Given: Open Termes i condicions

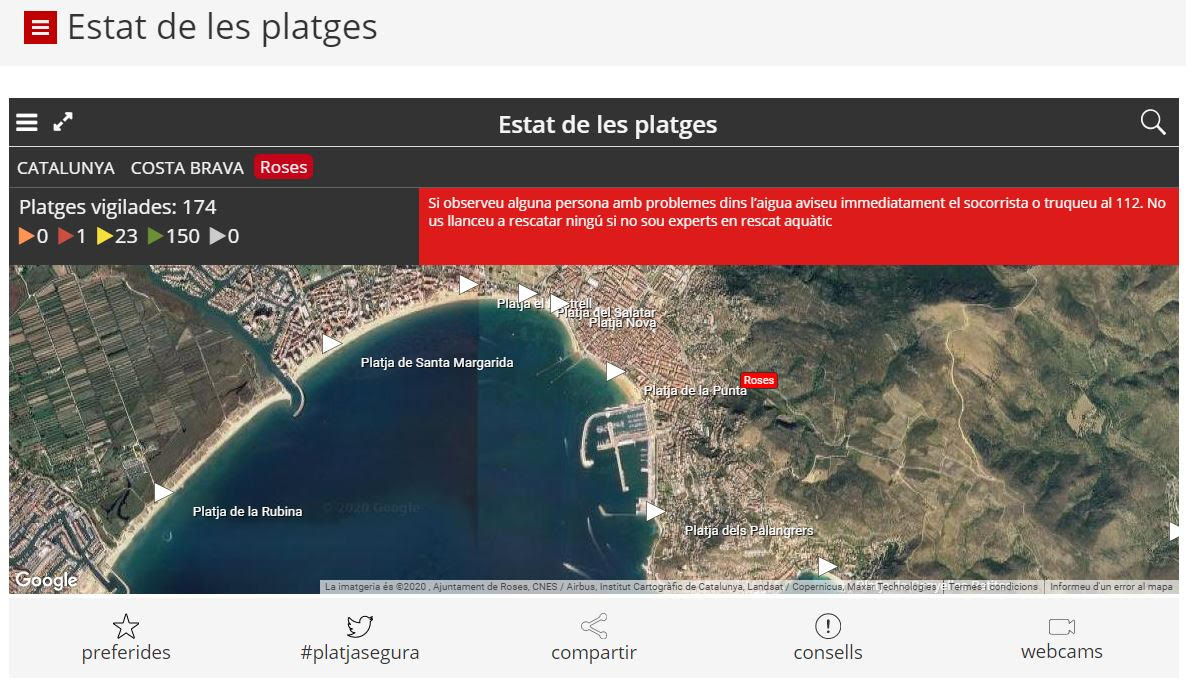Looking at the screenshot, I should [991, 587].
